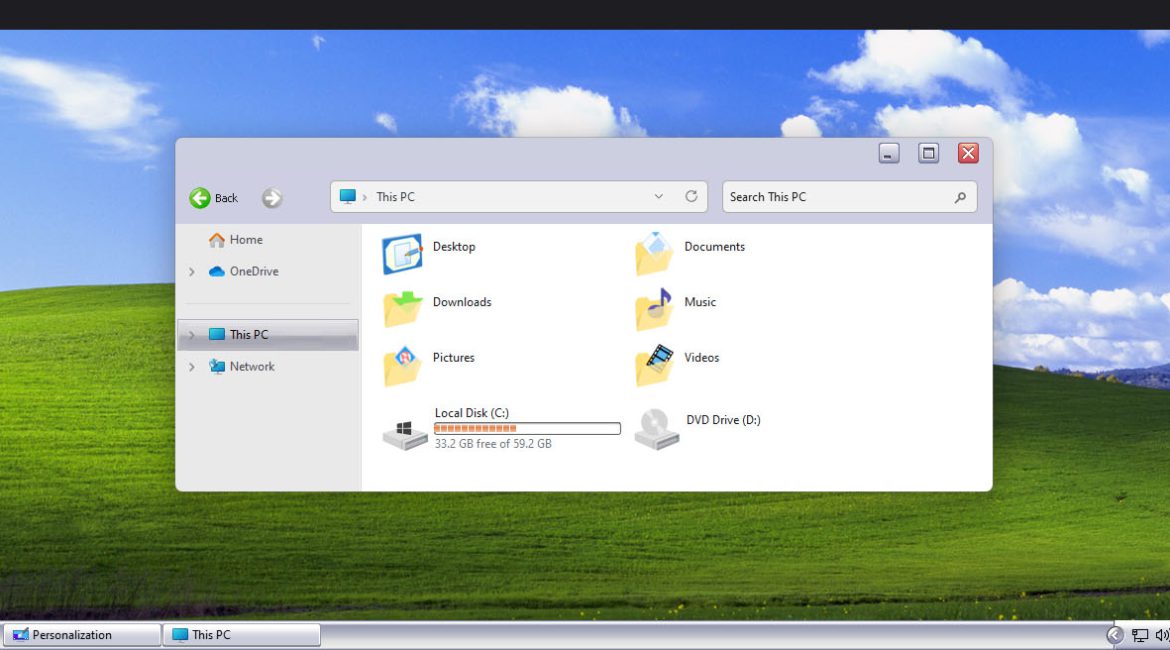Select the Documents folder icon
This screenshot has width=1170, height=650.
[654, 254]
